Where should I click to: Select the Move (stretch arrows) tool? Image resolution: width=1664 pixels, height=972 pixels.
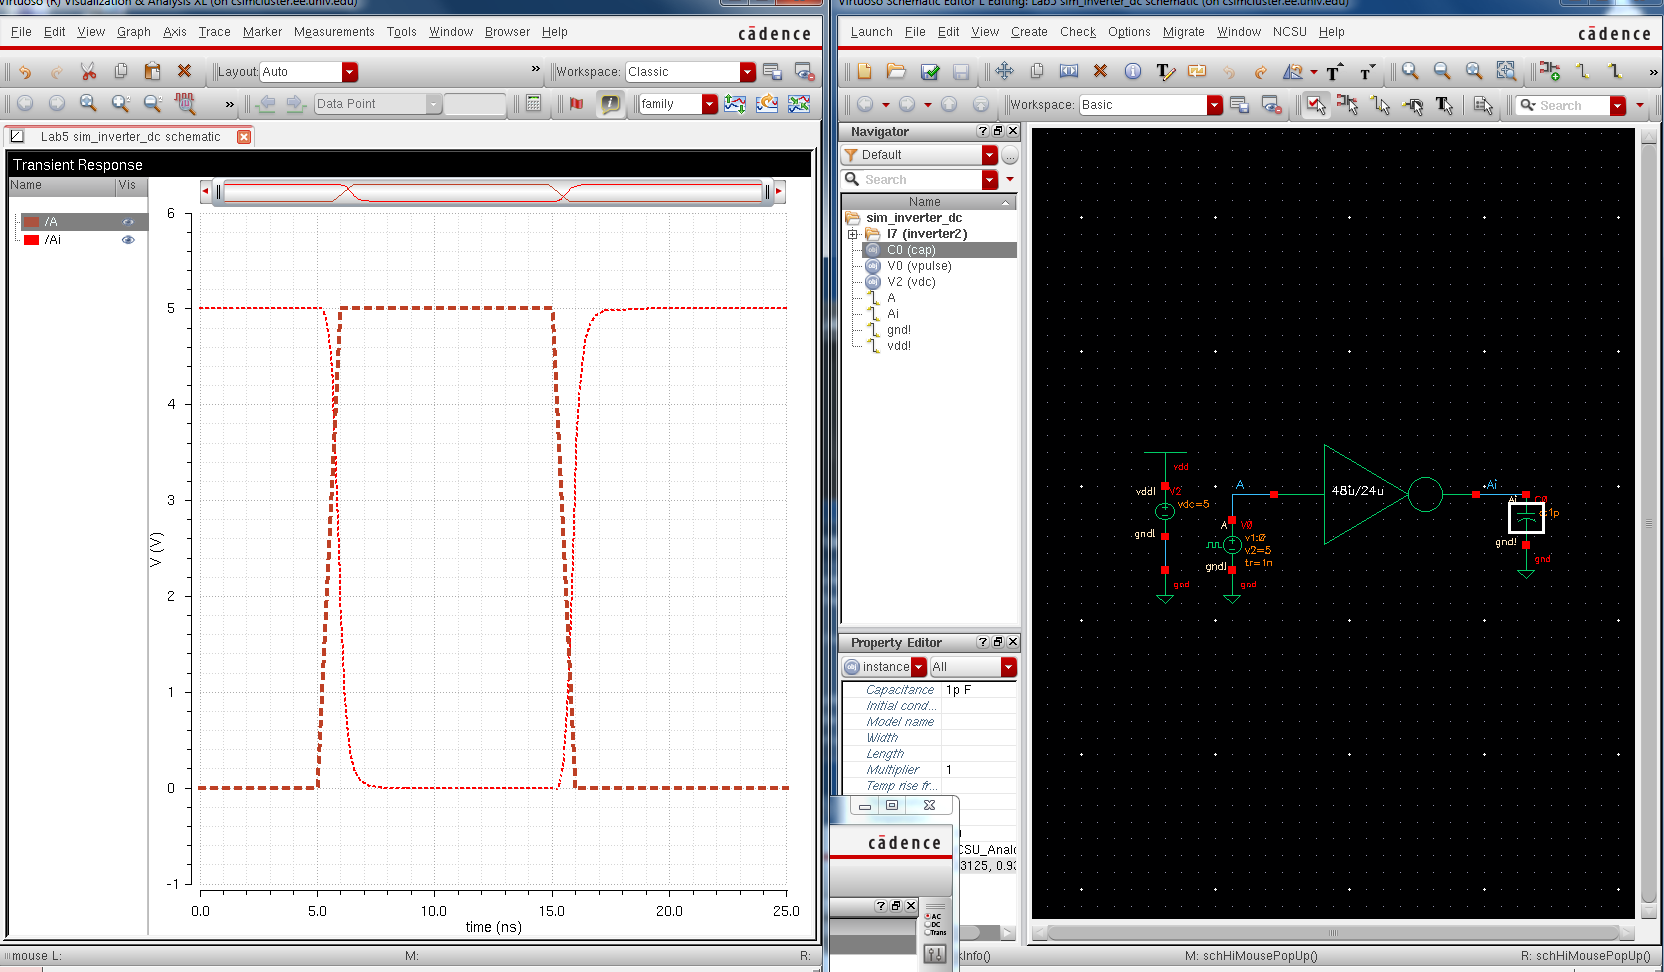1005,71
